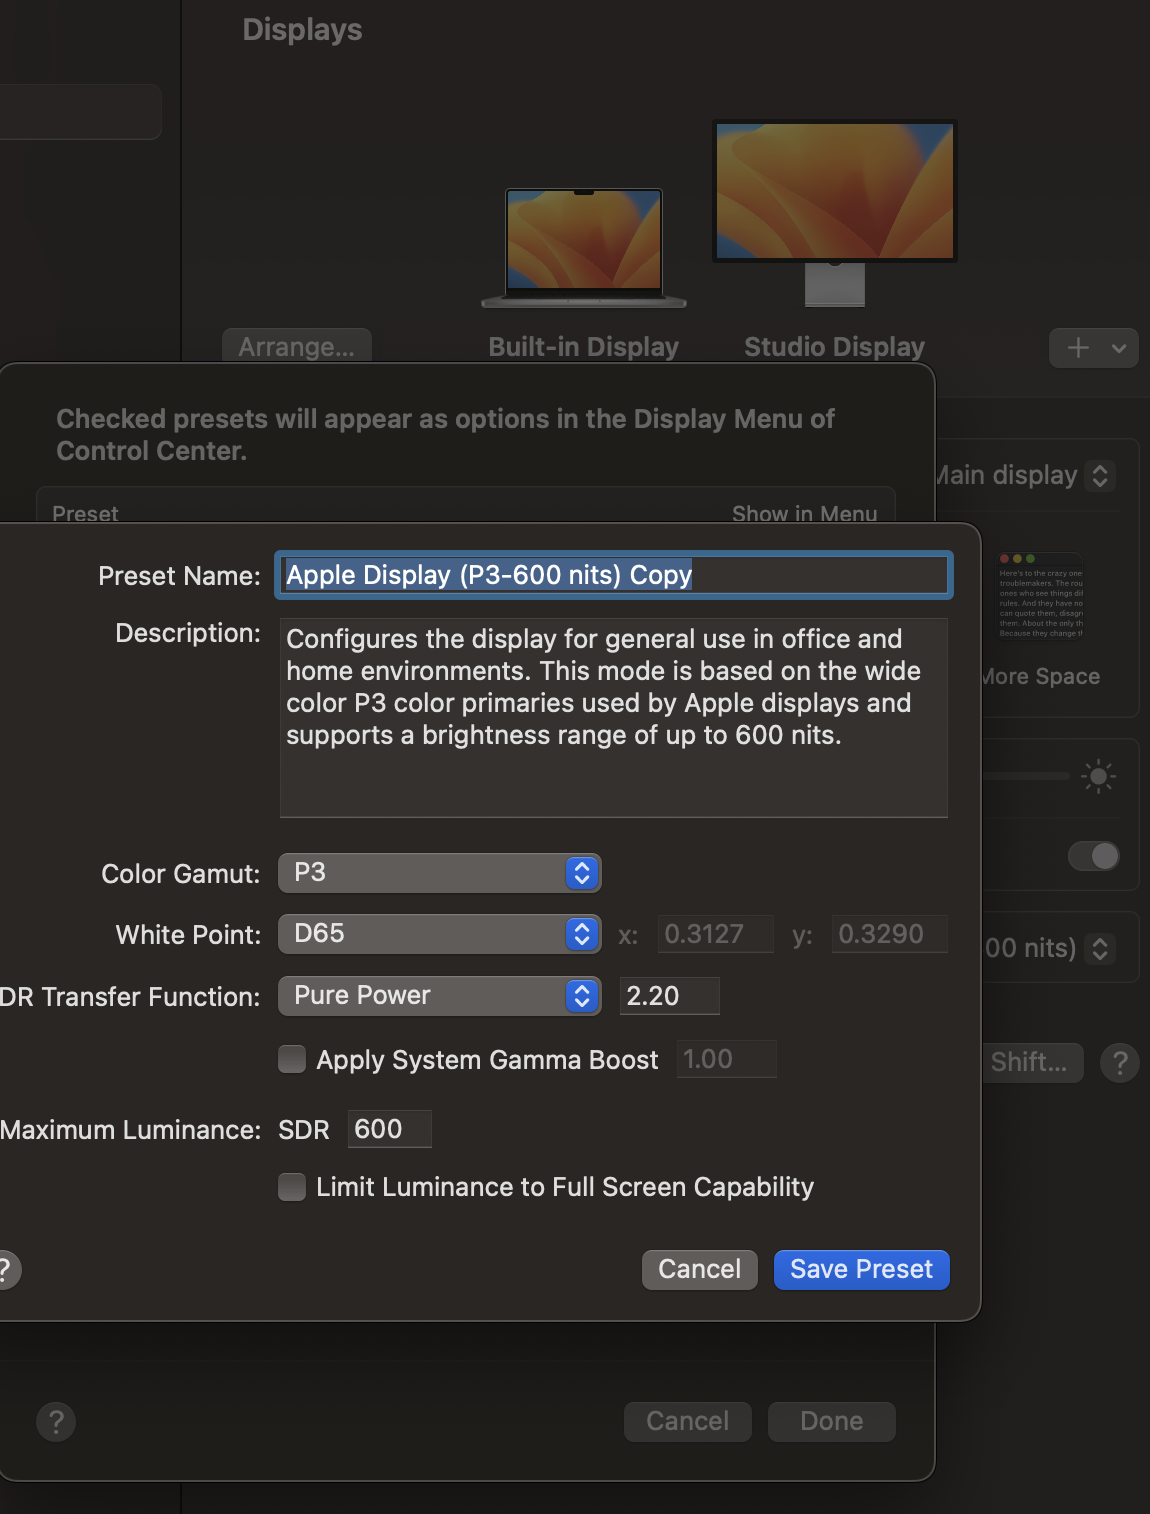Click the Night Shift... button

point(1032,1062)
